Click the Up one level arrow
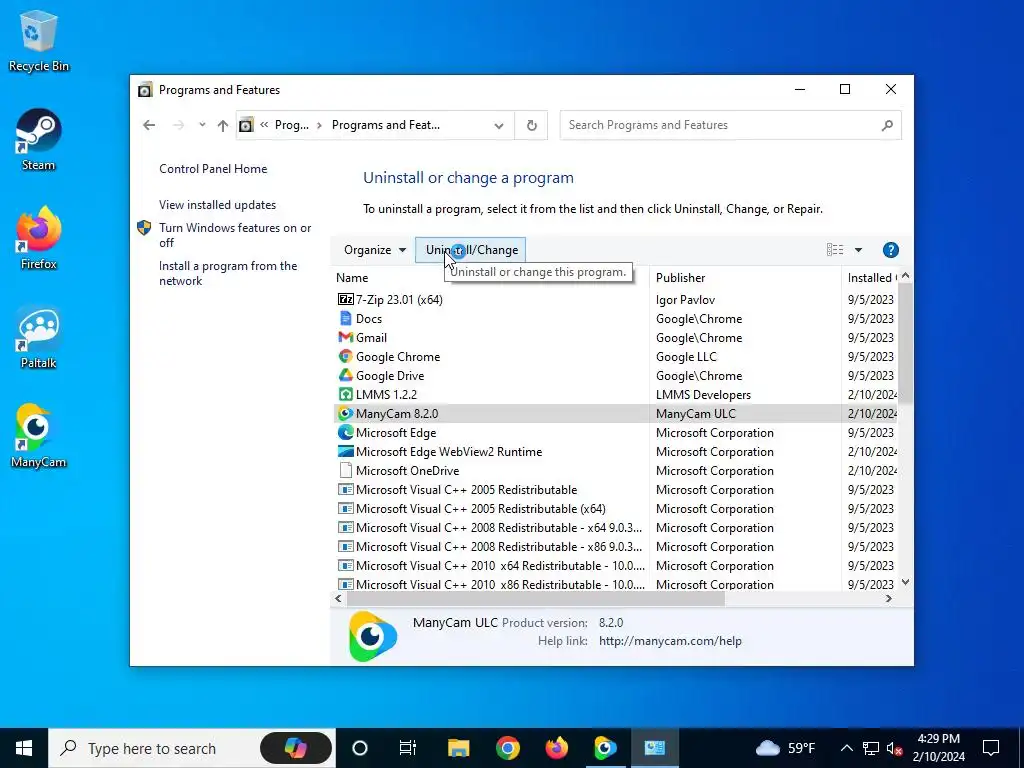 pyautogui.click(x=223, y=125)
